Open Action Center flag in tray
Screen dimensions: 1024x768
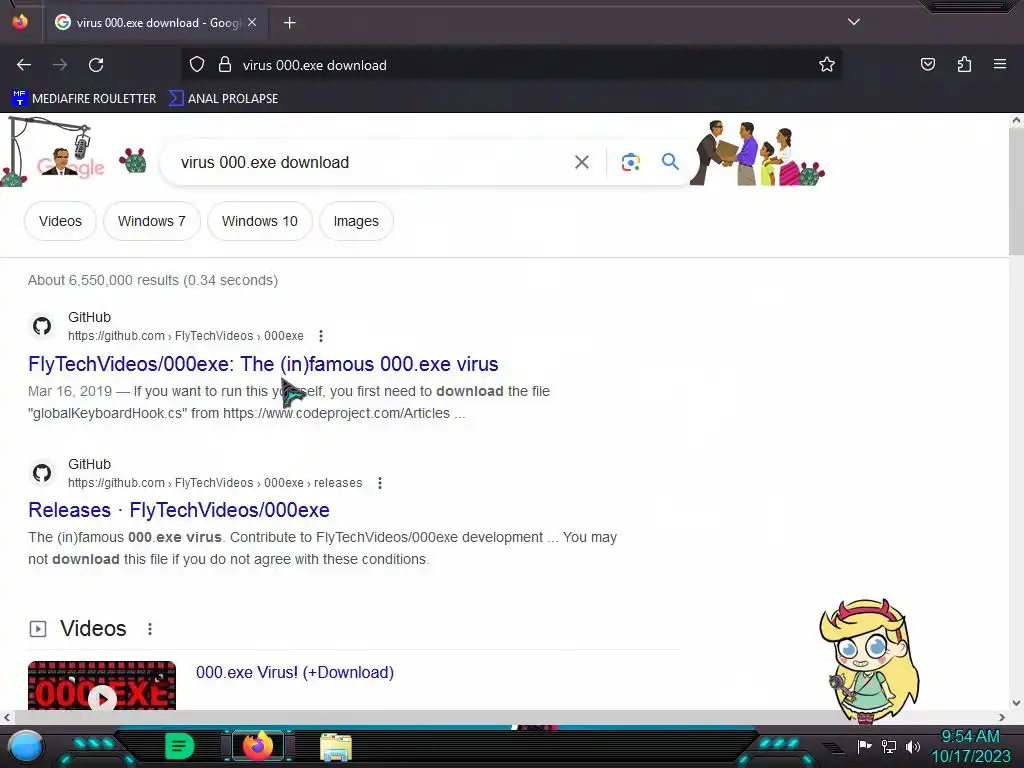pos(864,746)
